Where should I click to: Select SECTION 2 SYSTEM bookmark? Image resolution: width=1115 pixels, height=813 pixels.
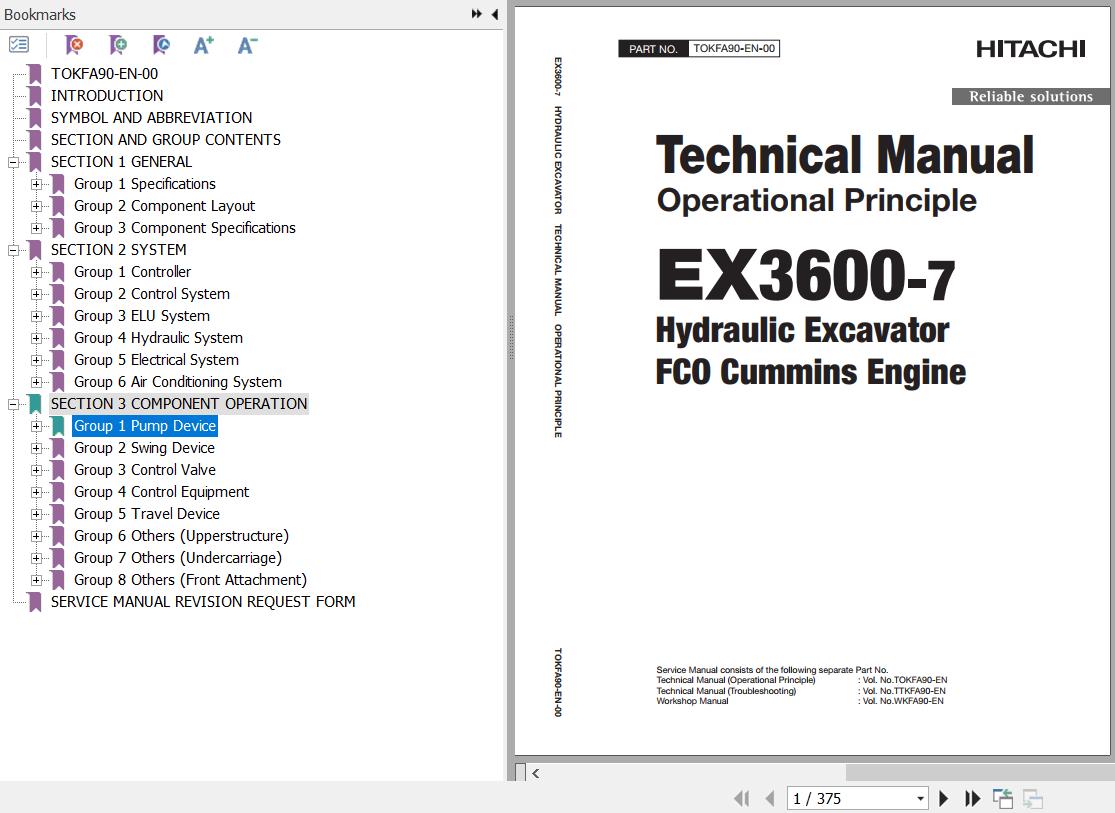coord(118,250)
